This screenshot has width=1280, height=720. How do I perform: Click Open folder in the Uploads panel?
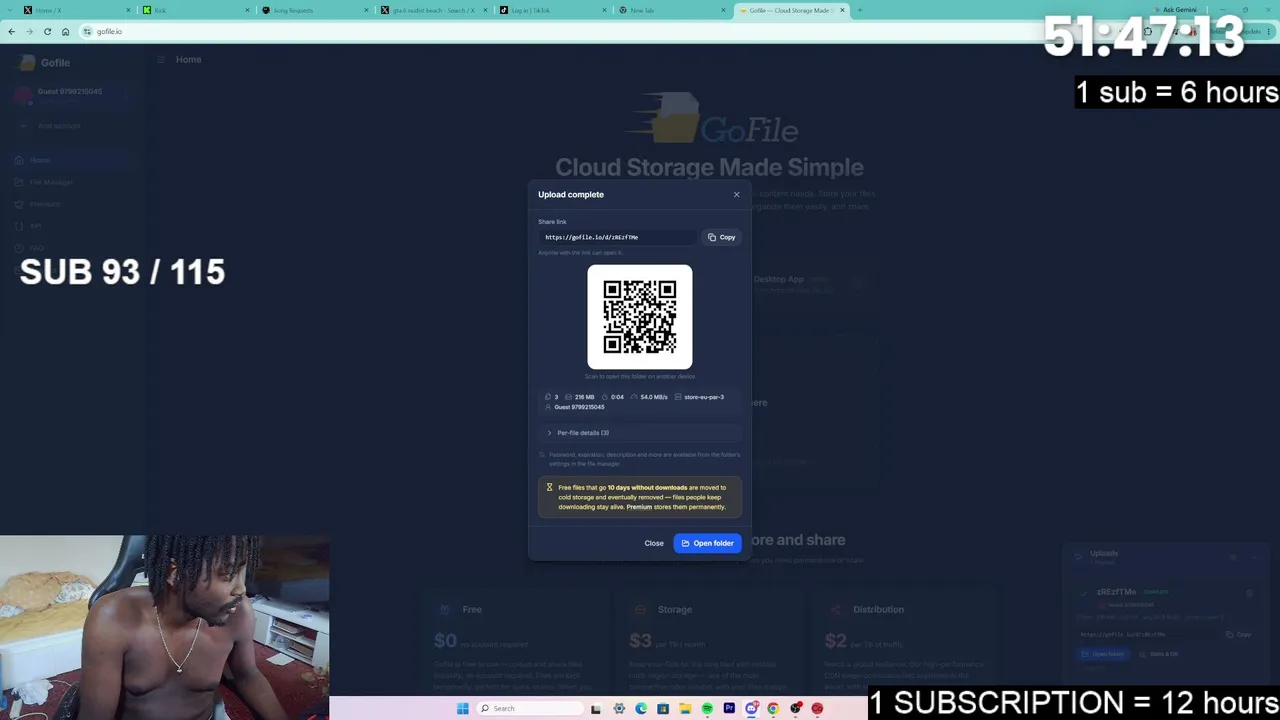coord(1103,654)
